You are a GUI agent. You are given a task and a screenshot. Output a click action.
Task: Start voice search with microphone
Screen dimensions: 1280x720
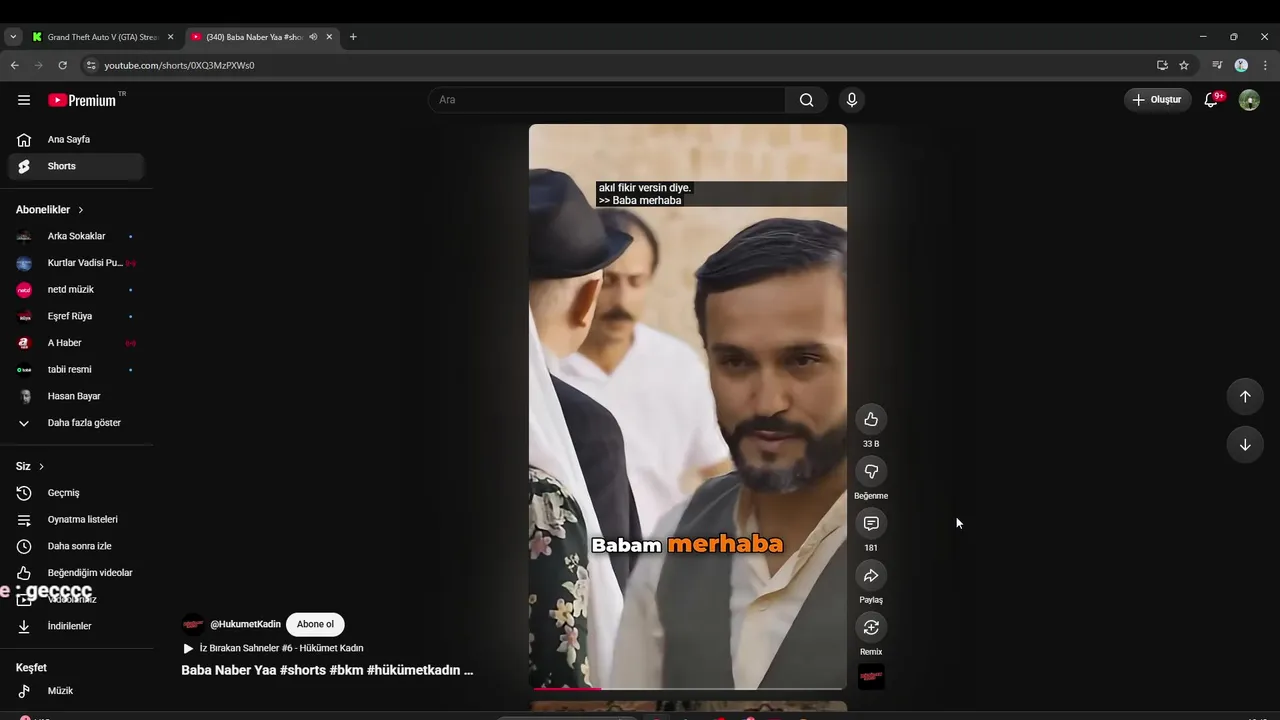coord(852,100)
